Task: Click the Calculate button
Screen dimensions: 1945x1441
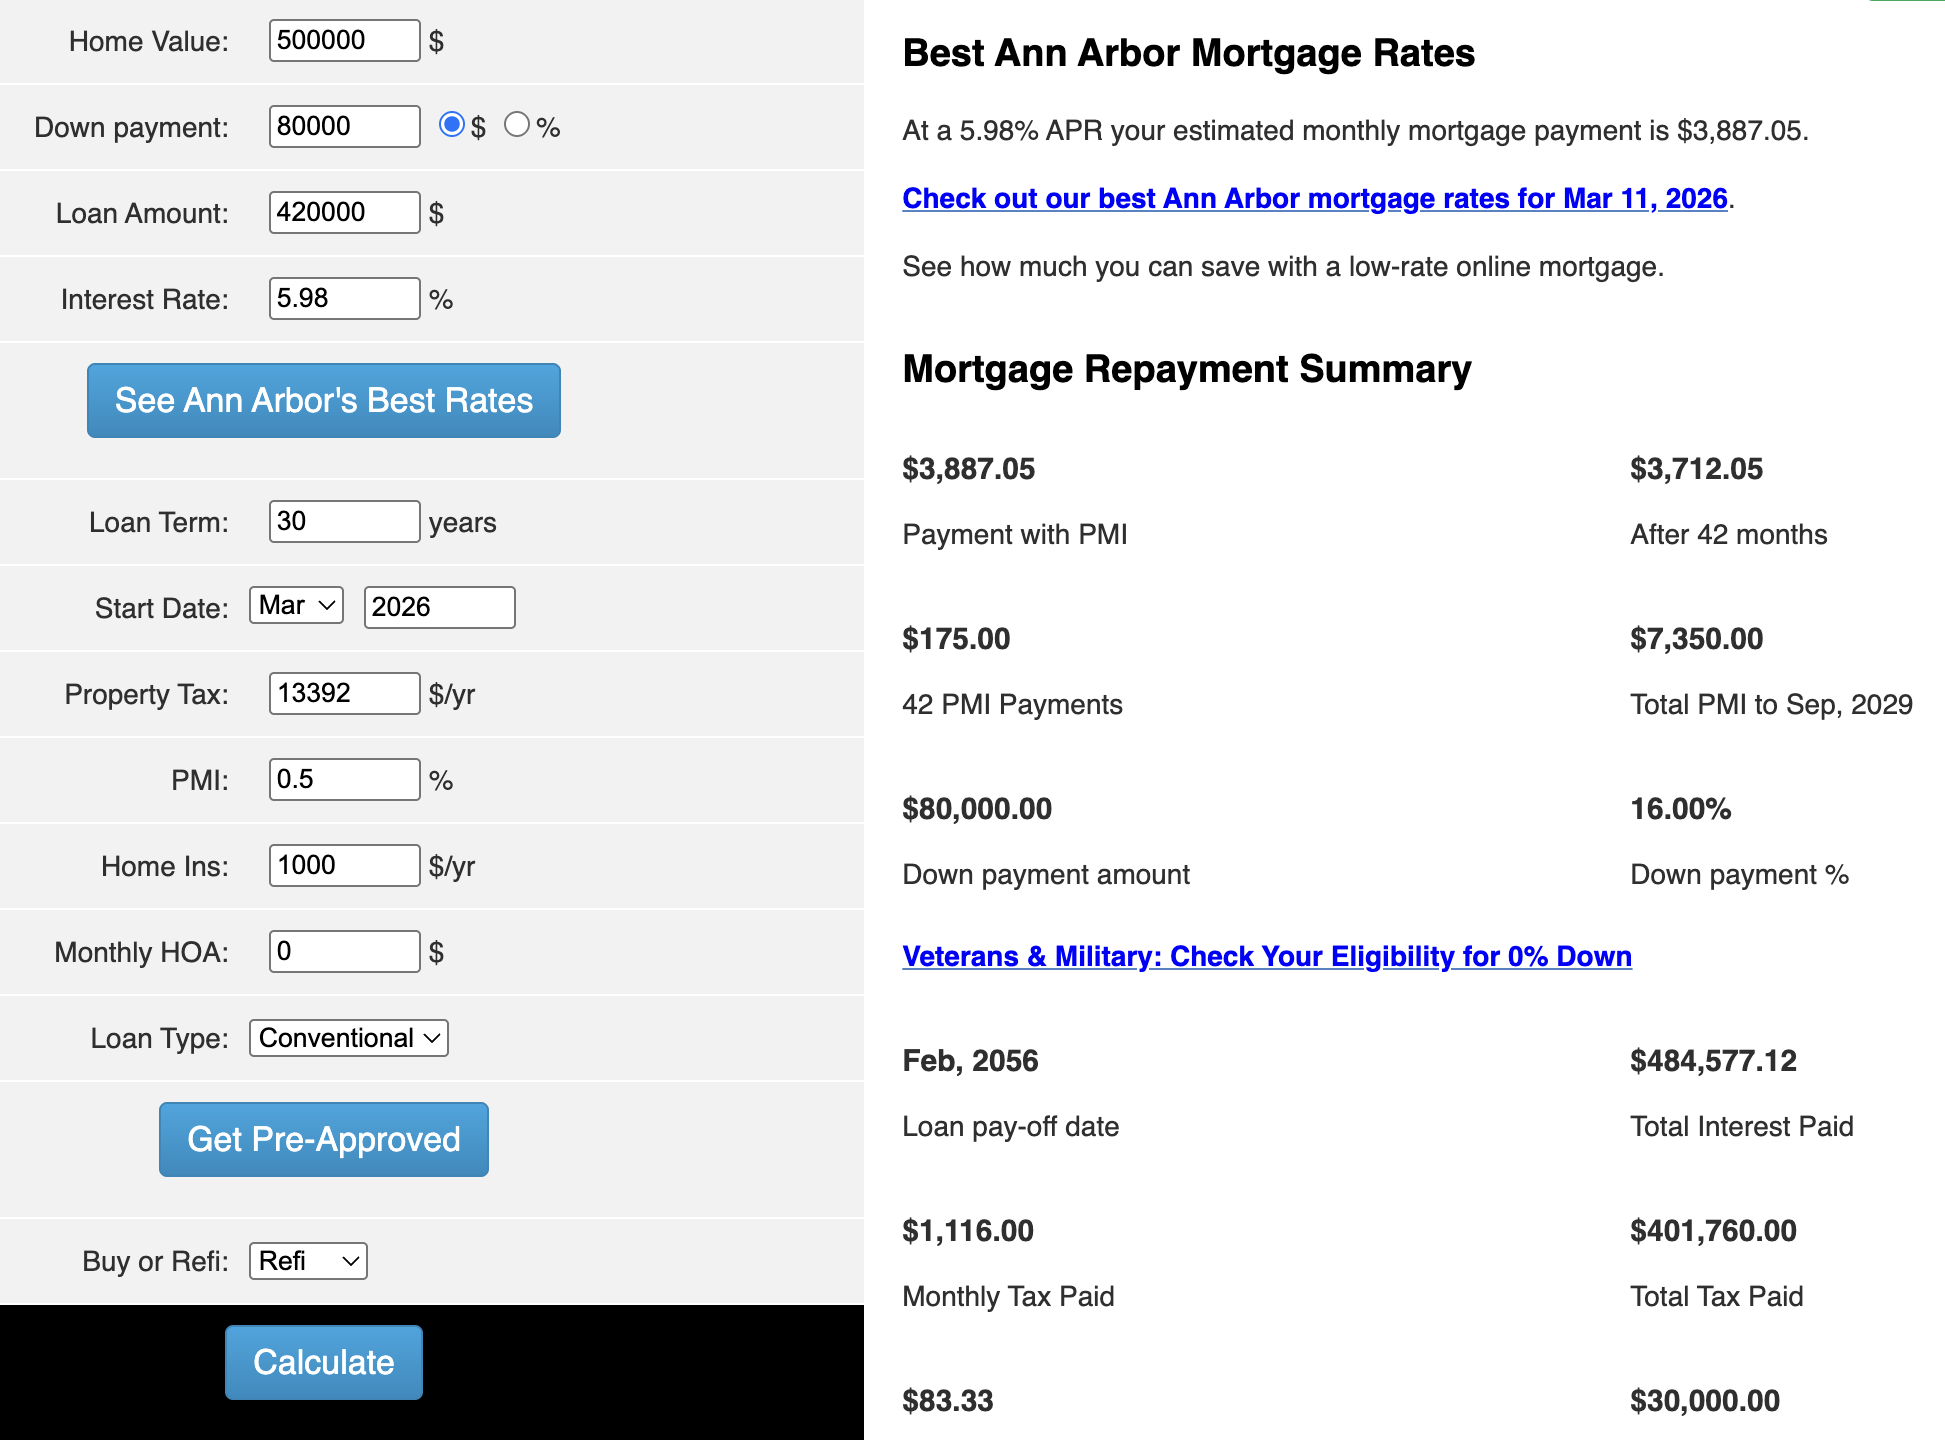Action: point(323,1362)
